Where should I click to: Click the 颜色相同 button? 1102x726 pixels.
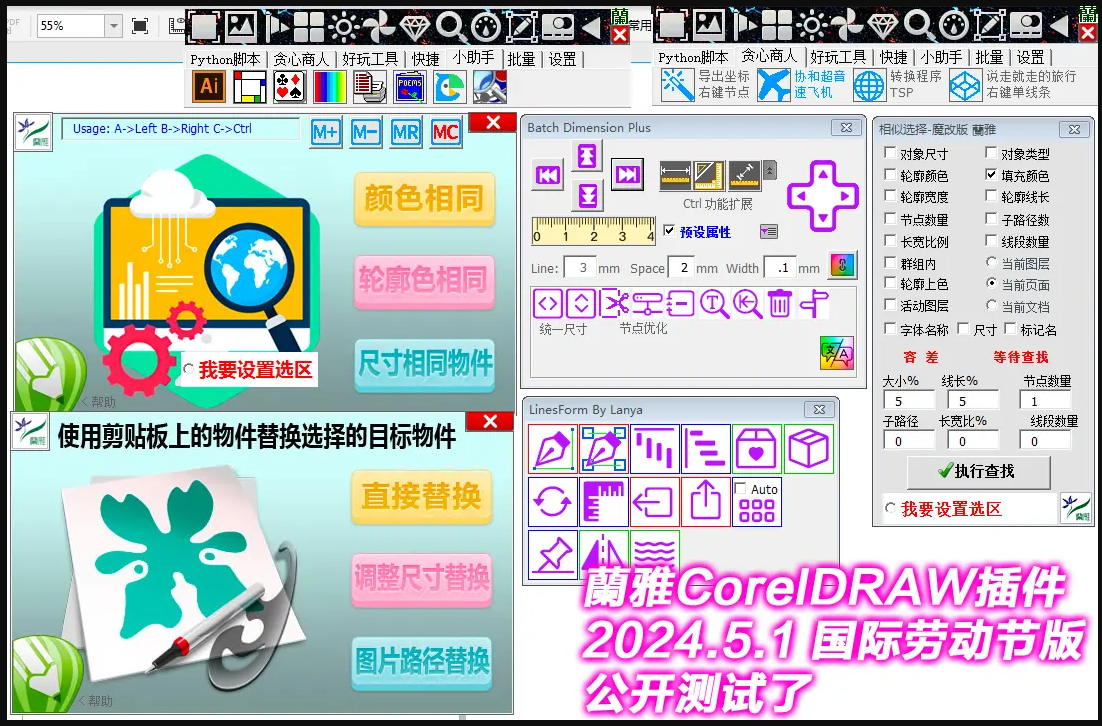tap(424, 199)
